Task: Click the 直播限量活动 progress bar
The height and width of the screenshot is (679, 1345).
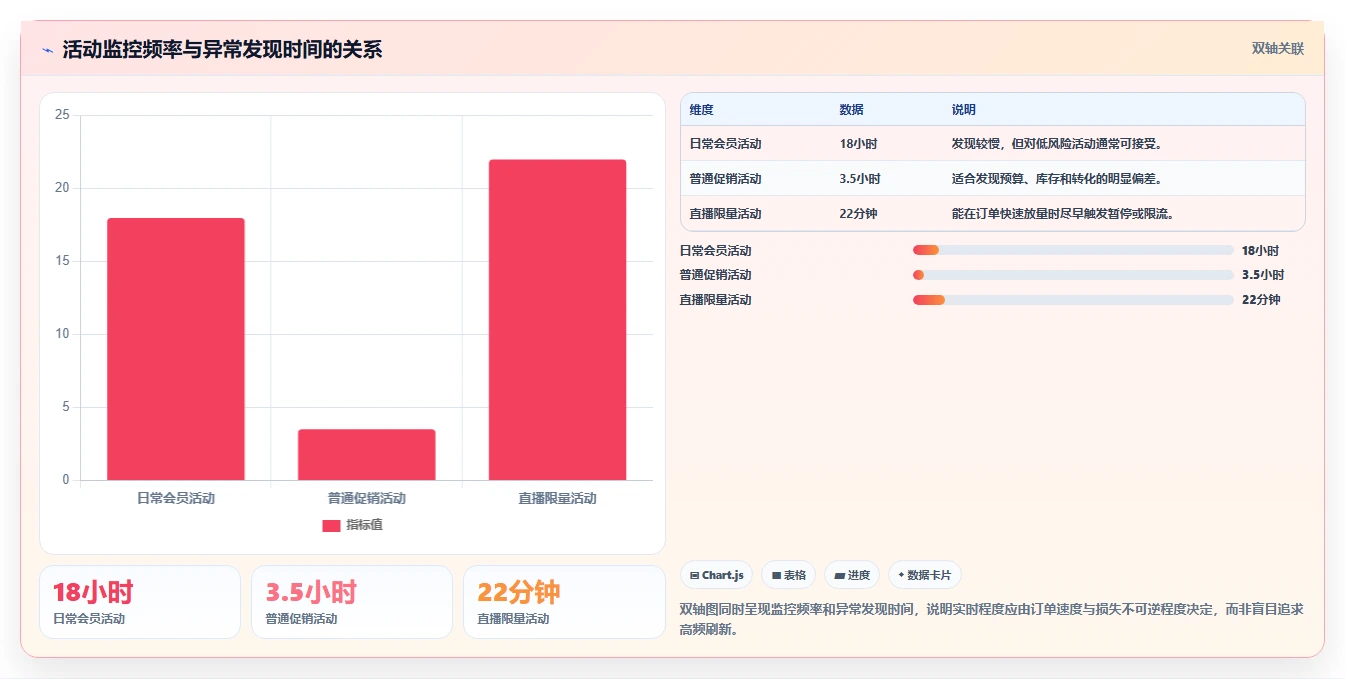Action: coord(1073,300)
